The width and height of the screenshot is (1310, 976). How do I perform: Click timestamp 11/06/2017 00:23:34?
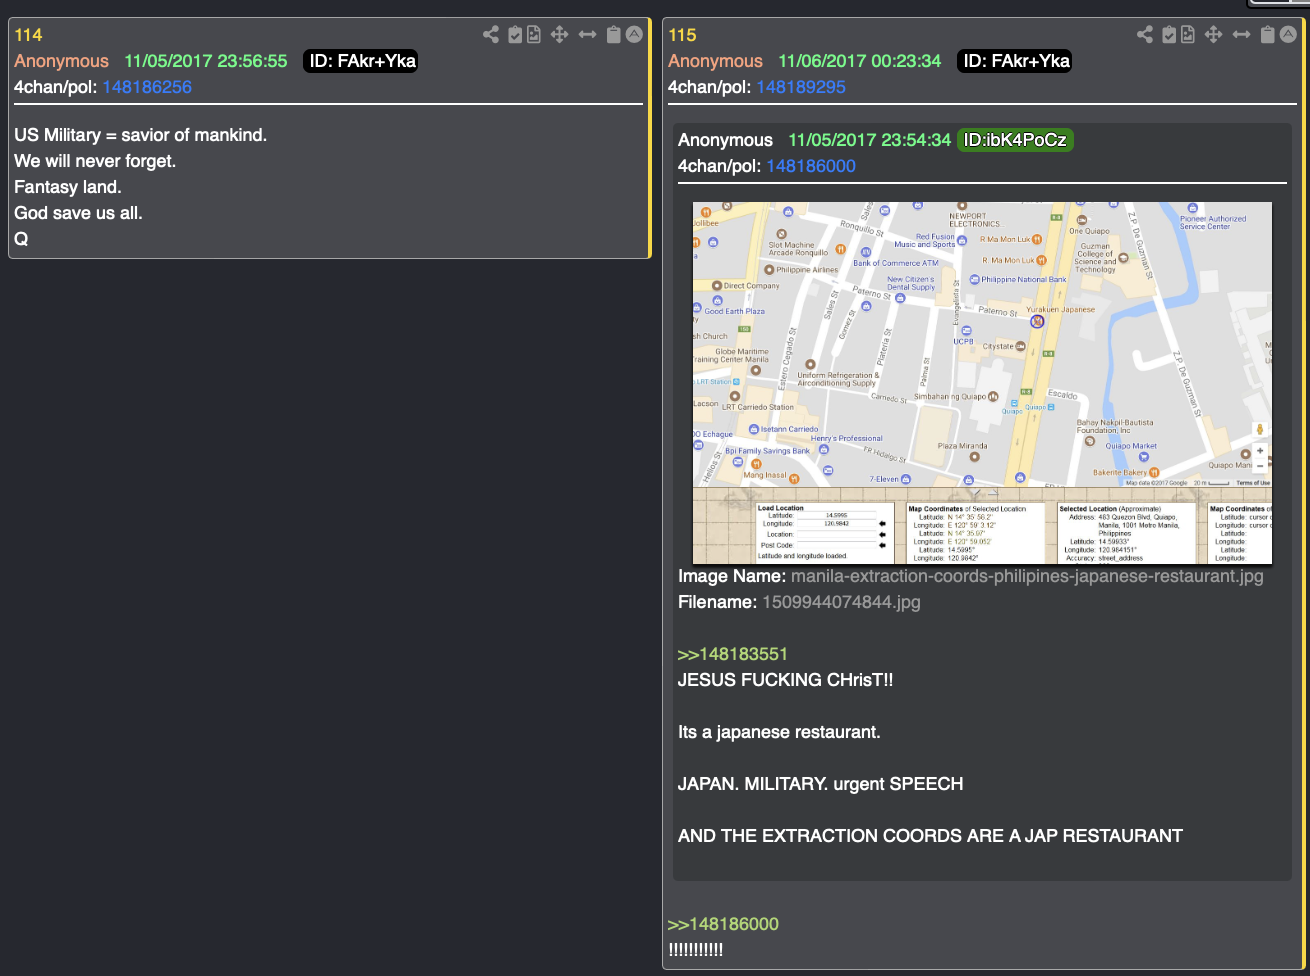(860, 61)
